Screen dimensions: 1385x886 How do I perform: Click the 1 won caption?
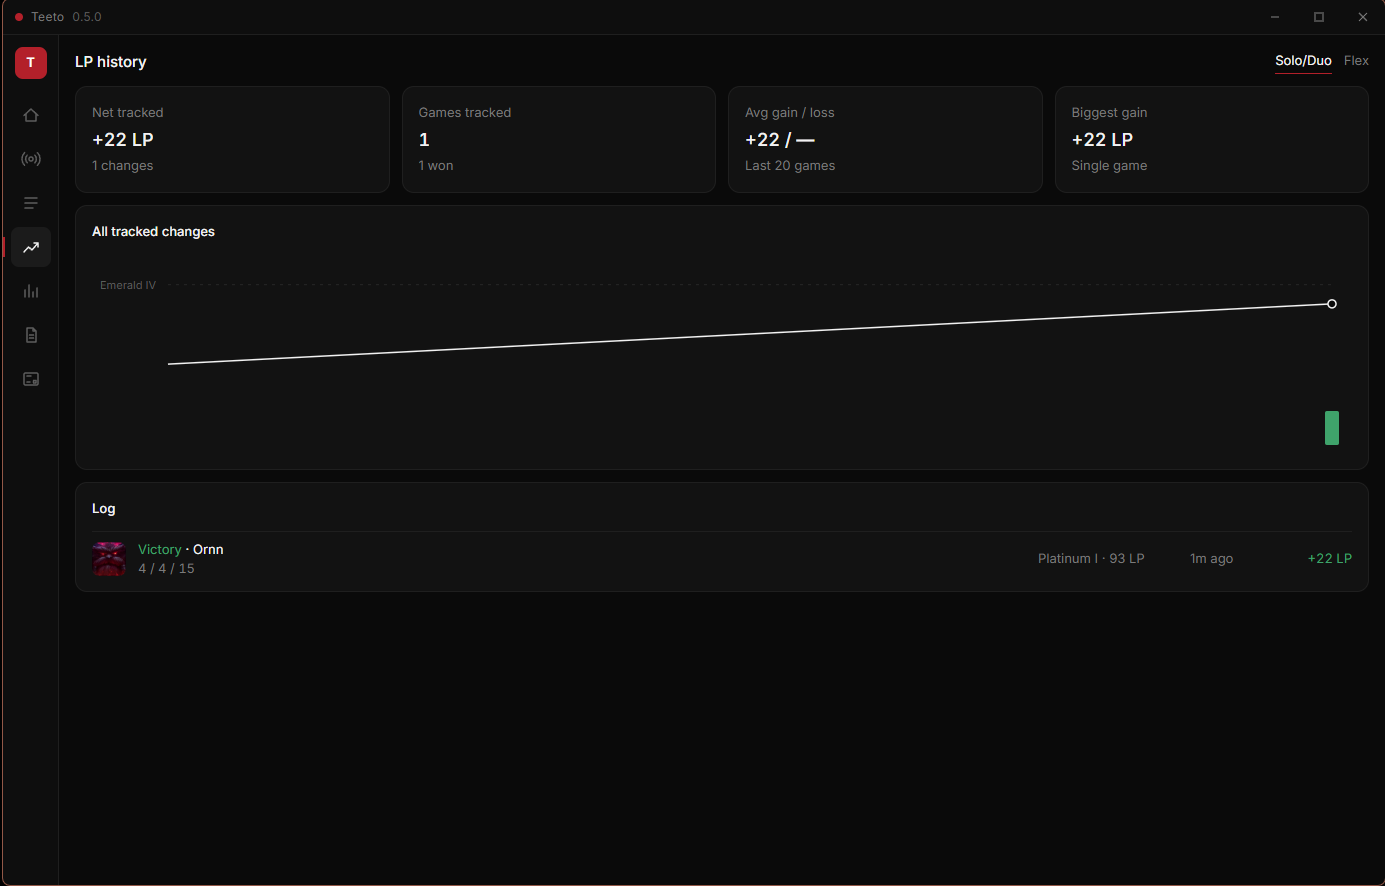coord(436,166)
